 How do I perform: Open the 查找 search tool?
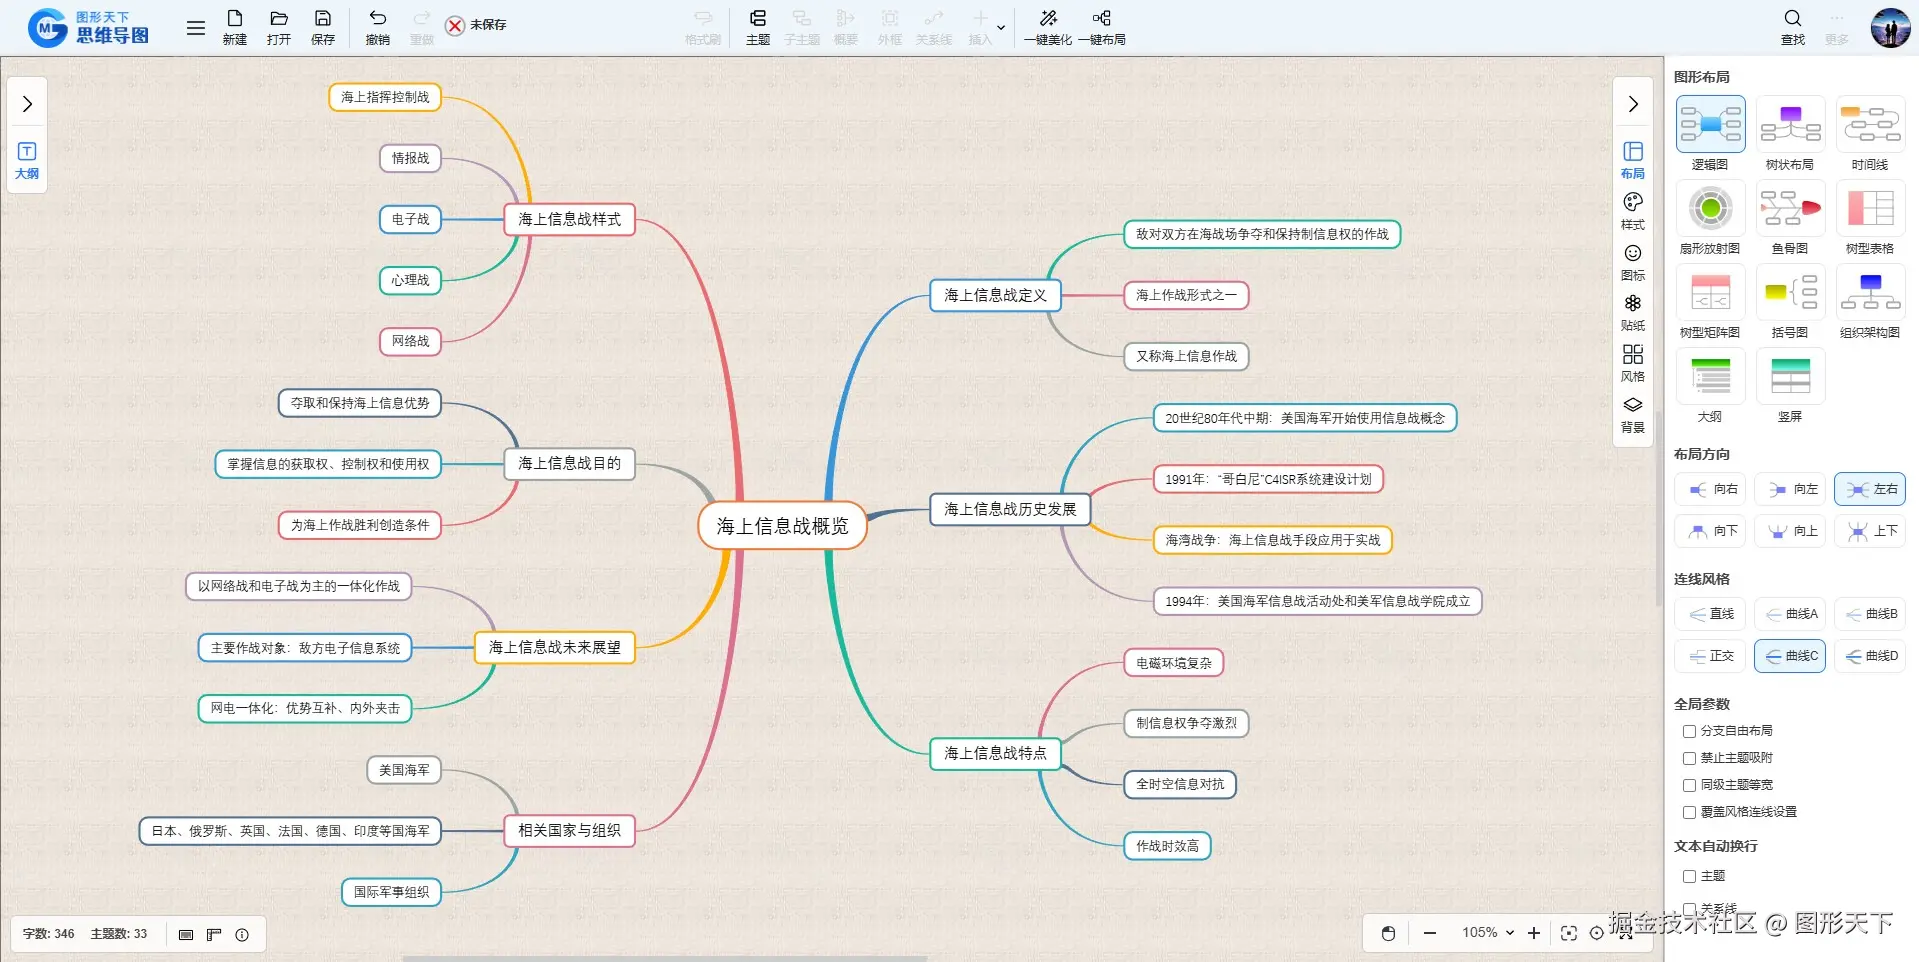pos(1793,27)
